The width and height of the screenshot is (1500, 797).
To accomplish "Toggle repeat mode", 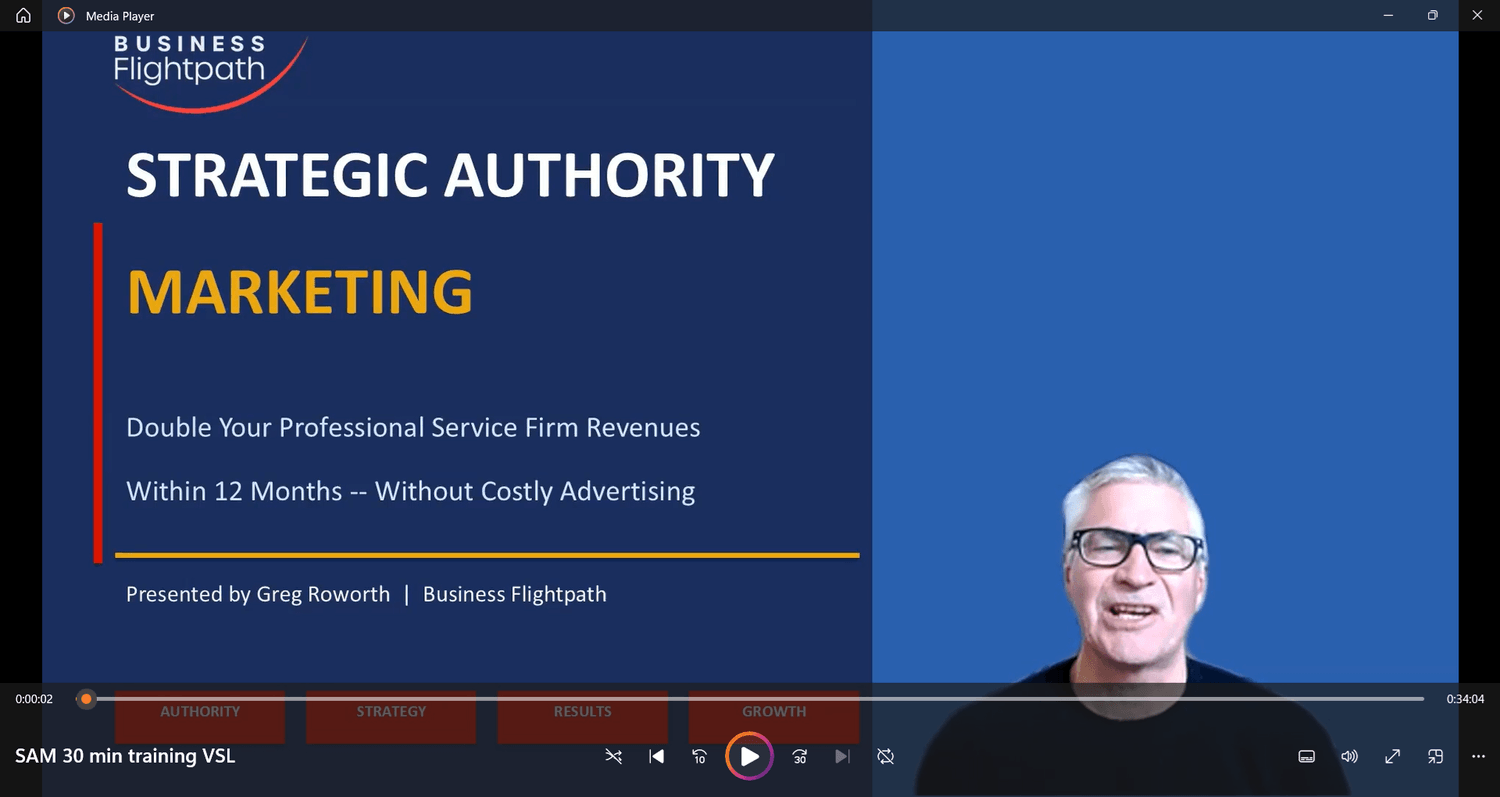I will 886,757.
